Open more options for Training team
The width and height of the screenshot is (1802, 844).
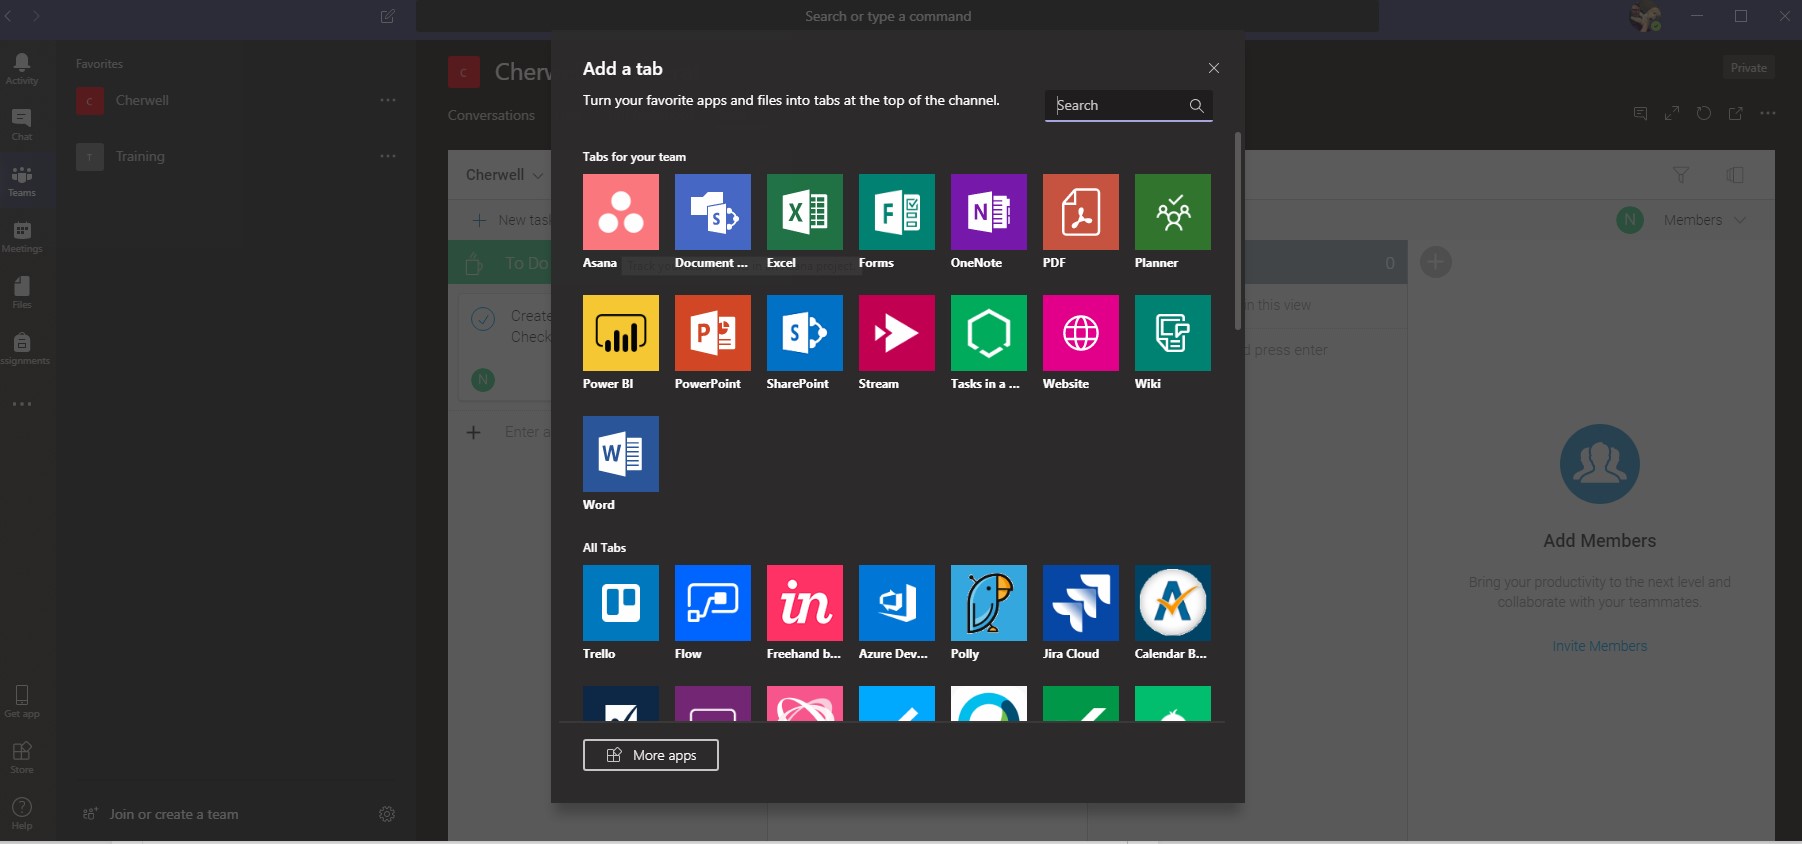pyautogui.click(x=388, y=156)
